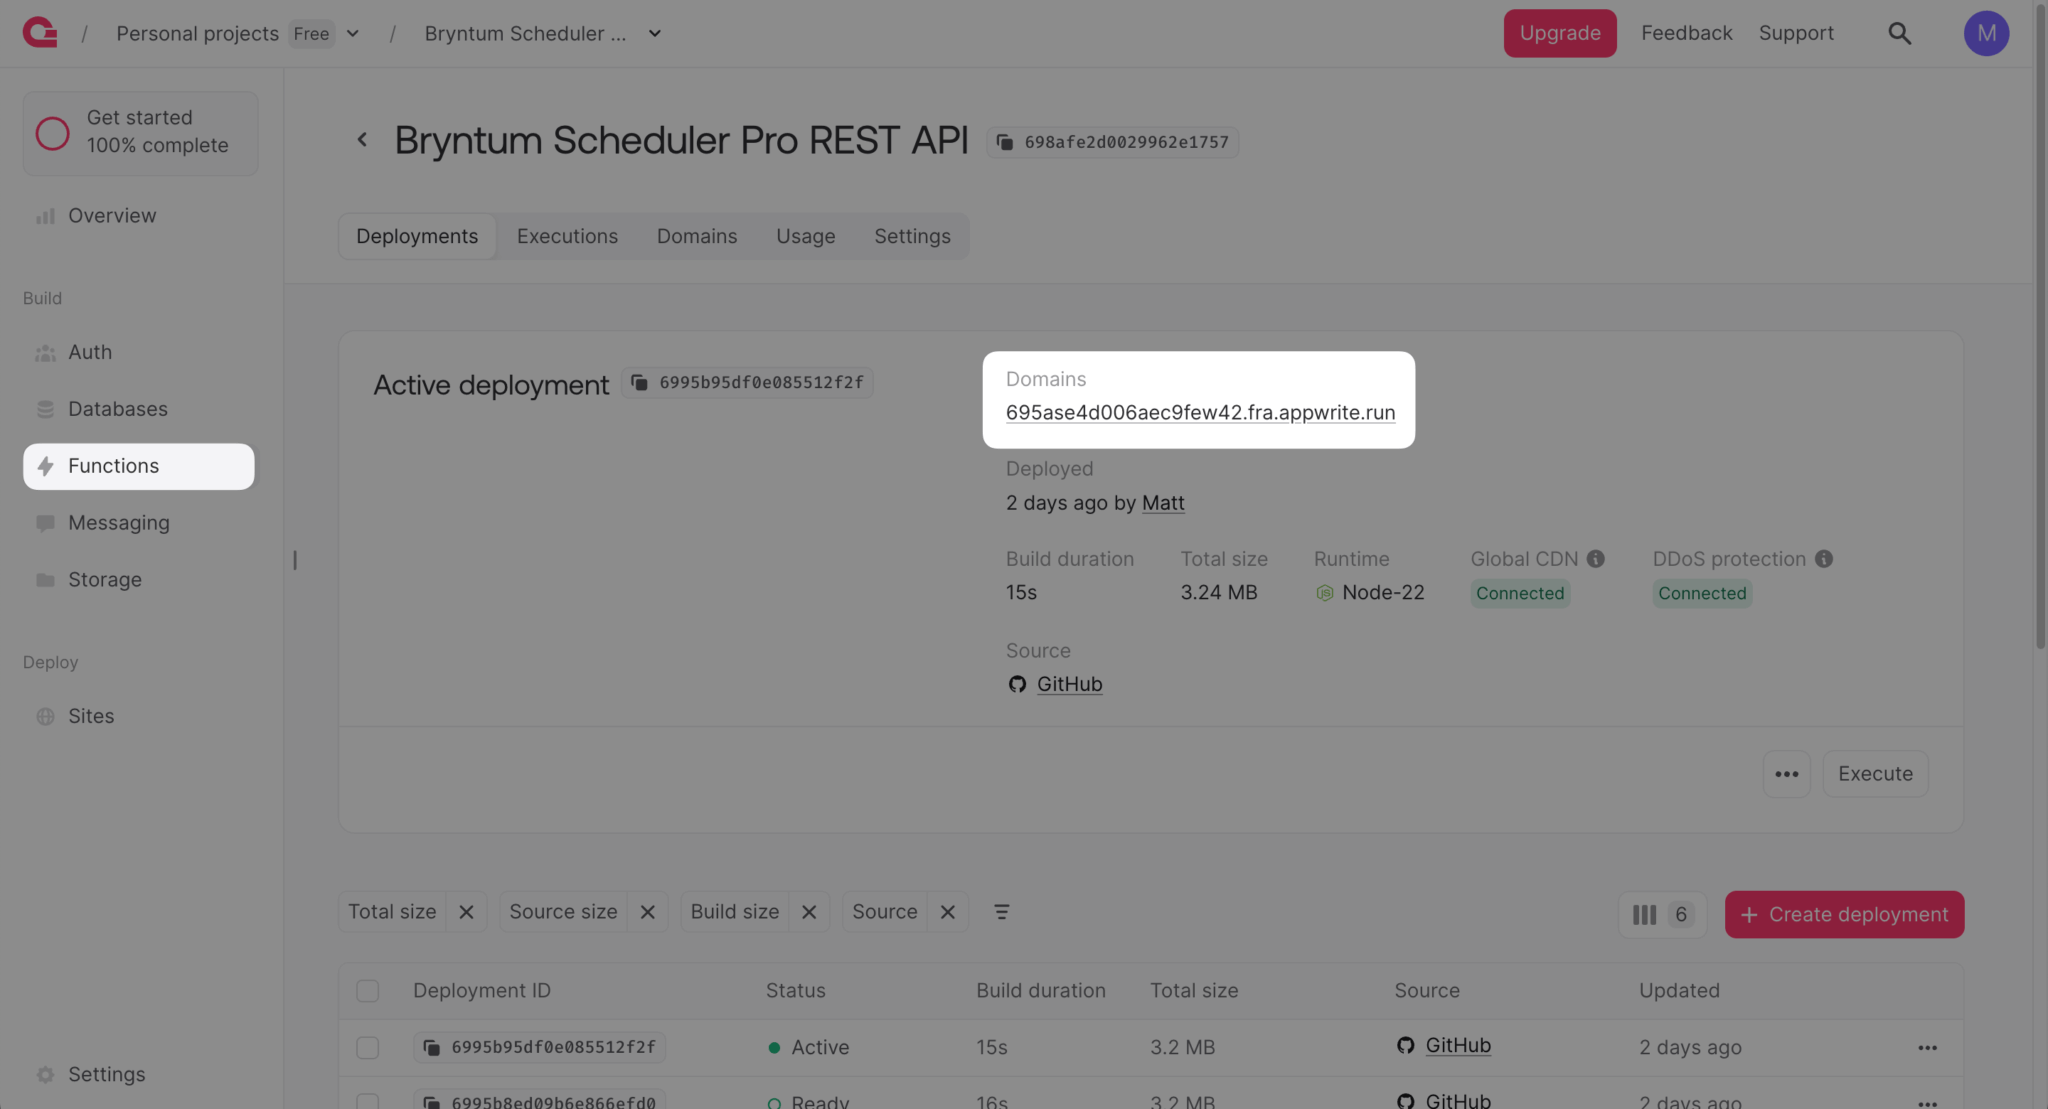Go back using the left chevron arrow
Viewport: 2048px width, 1109px height.
coord(362,140)
